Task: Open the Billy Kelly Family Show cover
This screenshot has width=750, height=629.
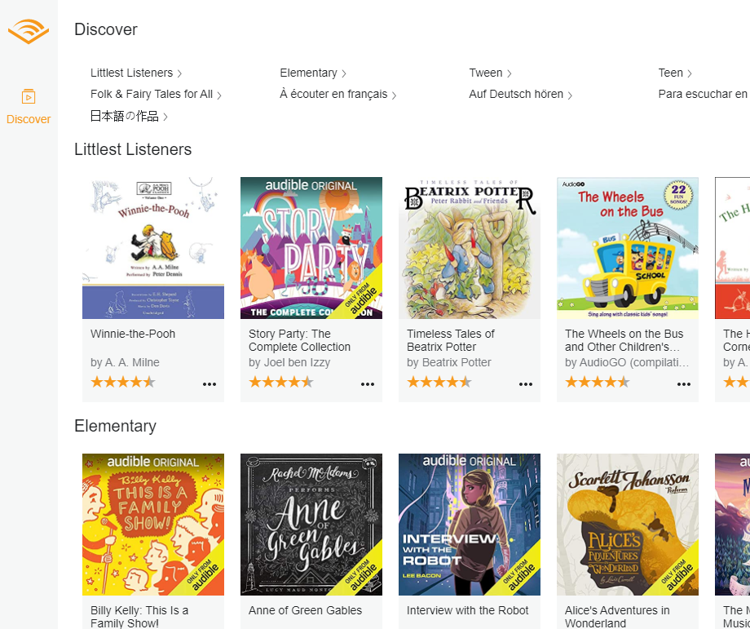Action: pyautogui.click(x=153, y=525)
